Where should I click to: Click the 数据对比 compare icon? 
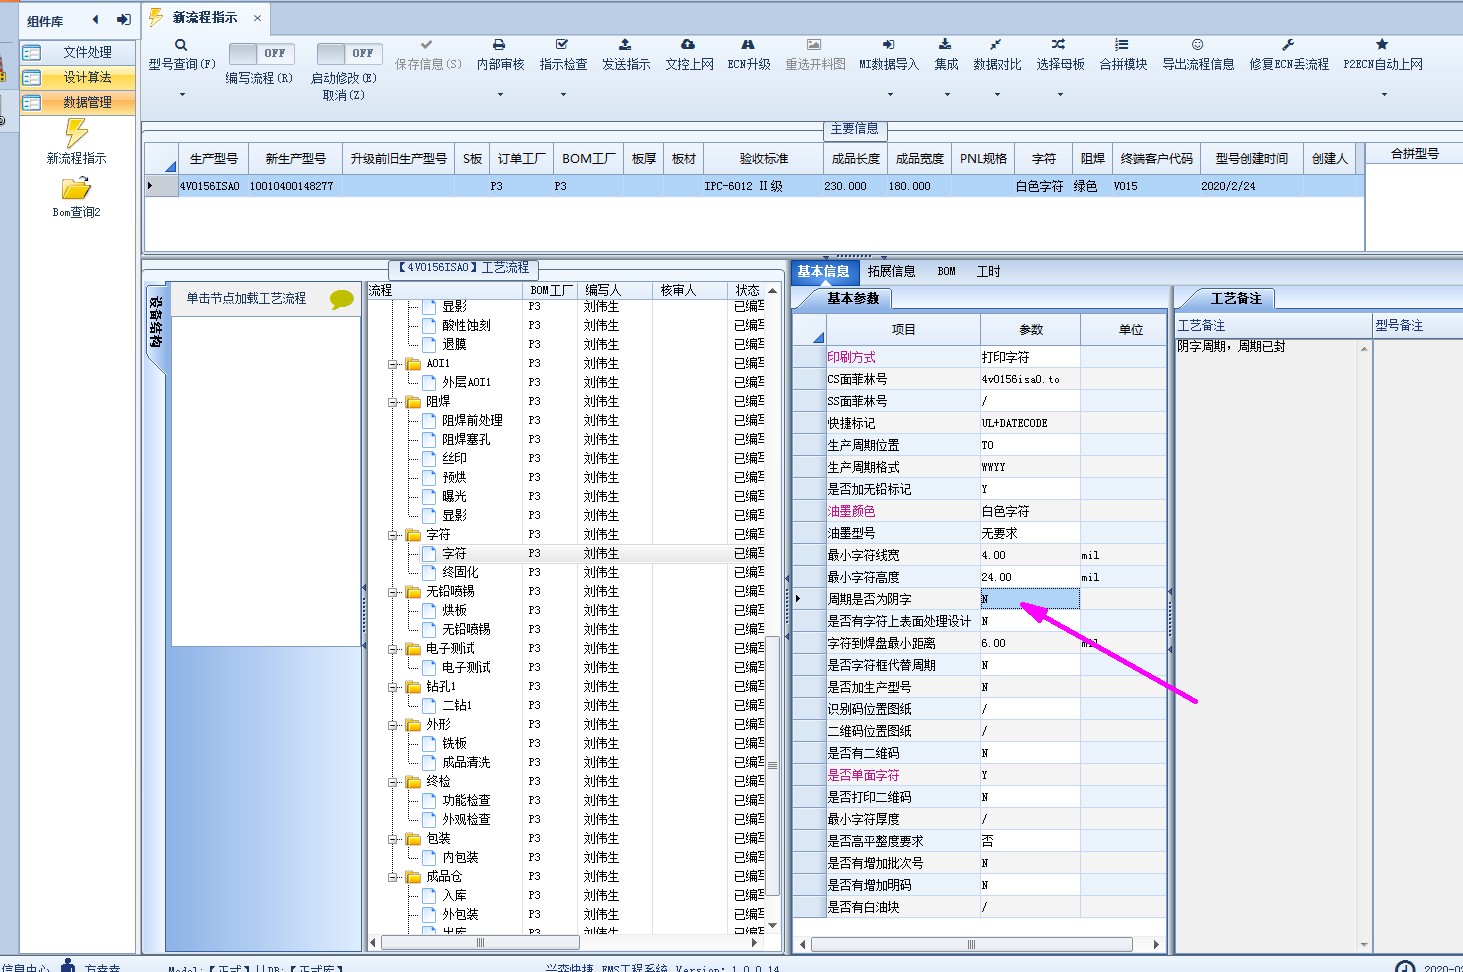996,45
